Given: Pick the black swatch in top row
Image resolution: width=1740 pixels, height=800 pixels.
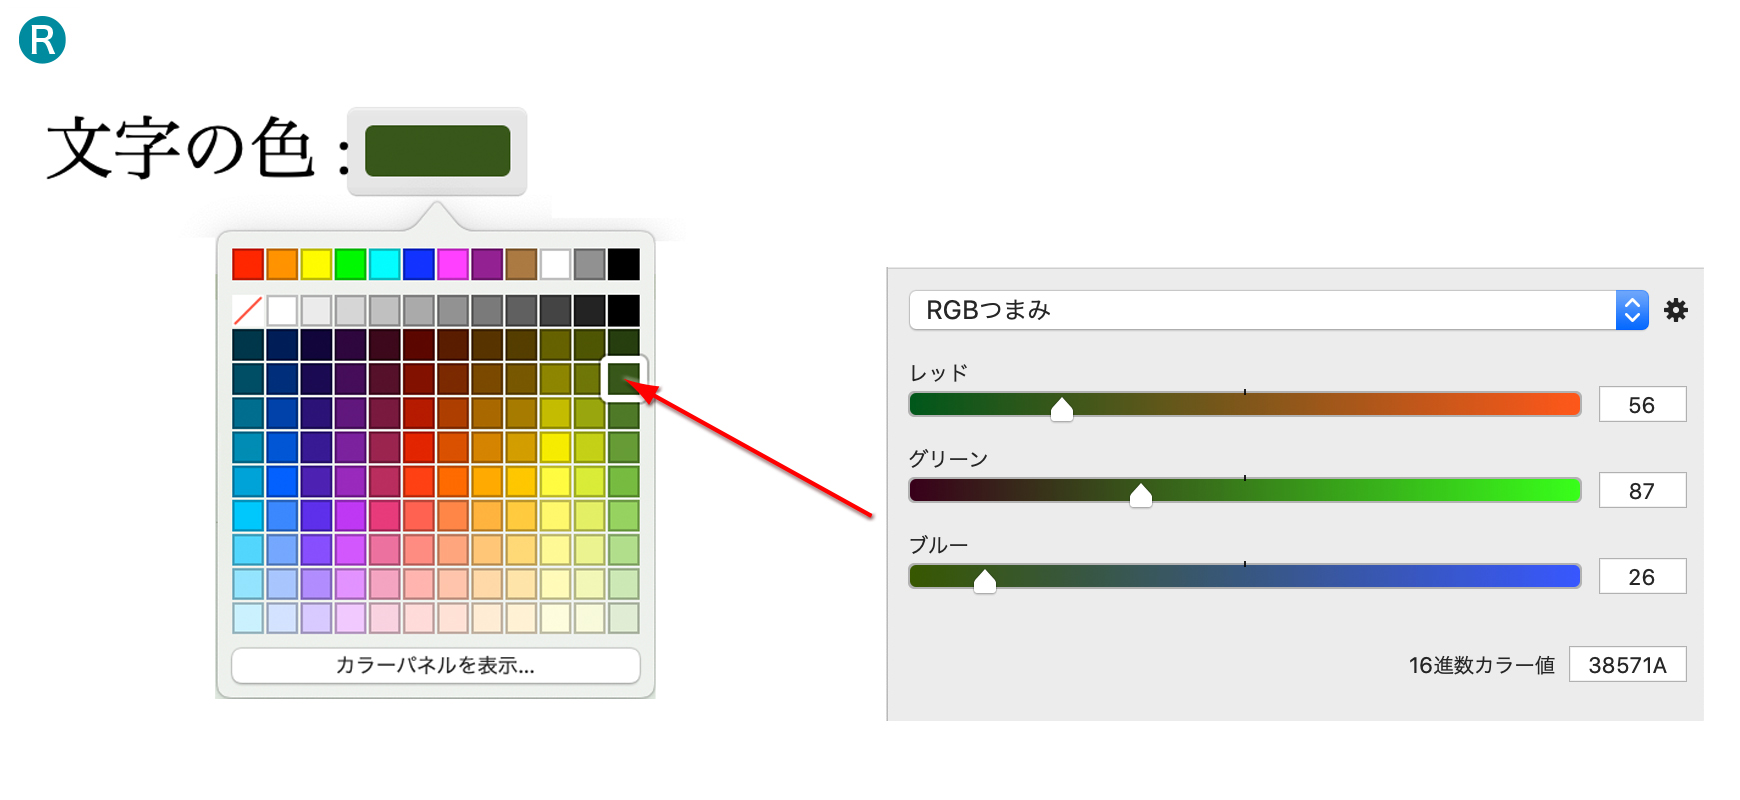Looking at the screenshot, I should click(x=623, y=264).
